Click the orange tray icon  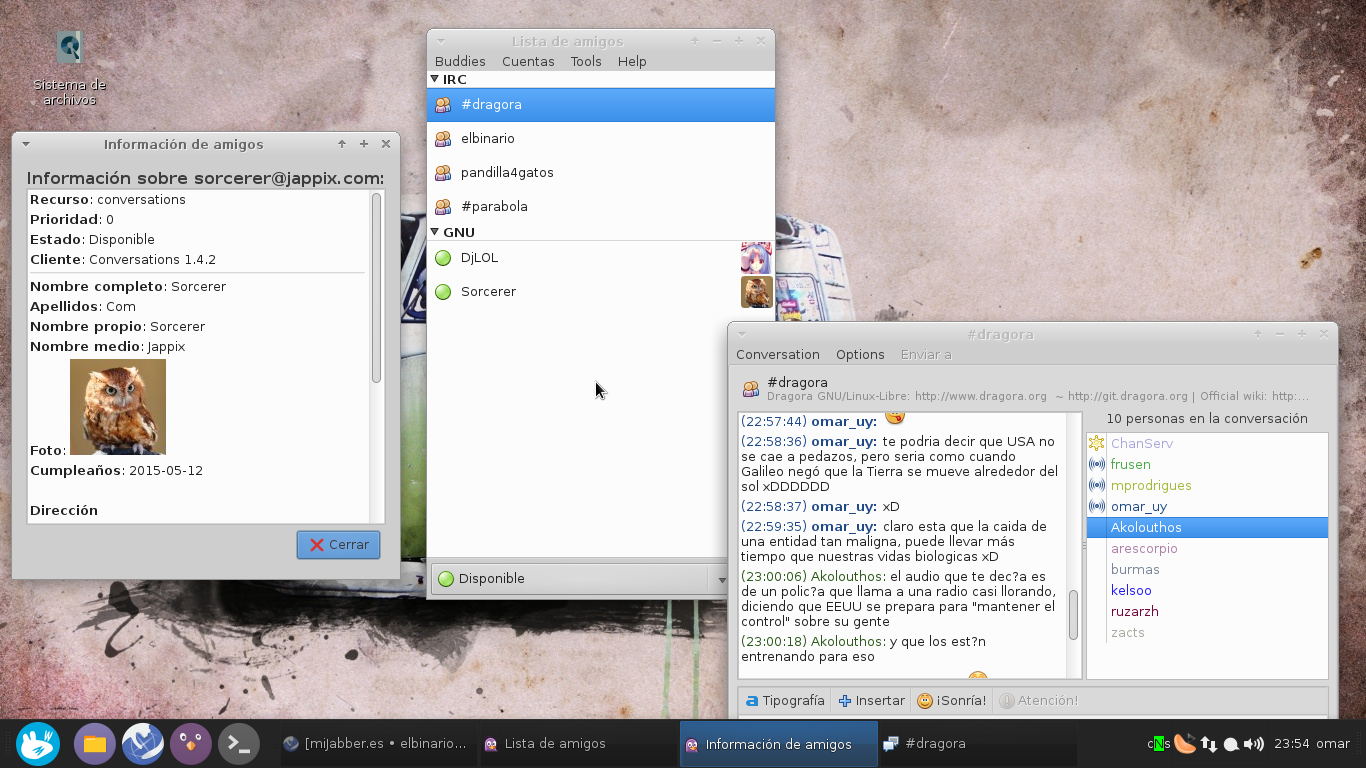tap(1184, 744)
